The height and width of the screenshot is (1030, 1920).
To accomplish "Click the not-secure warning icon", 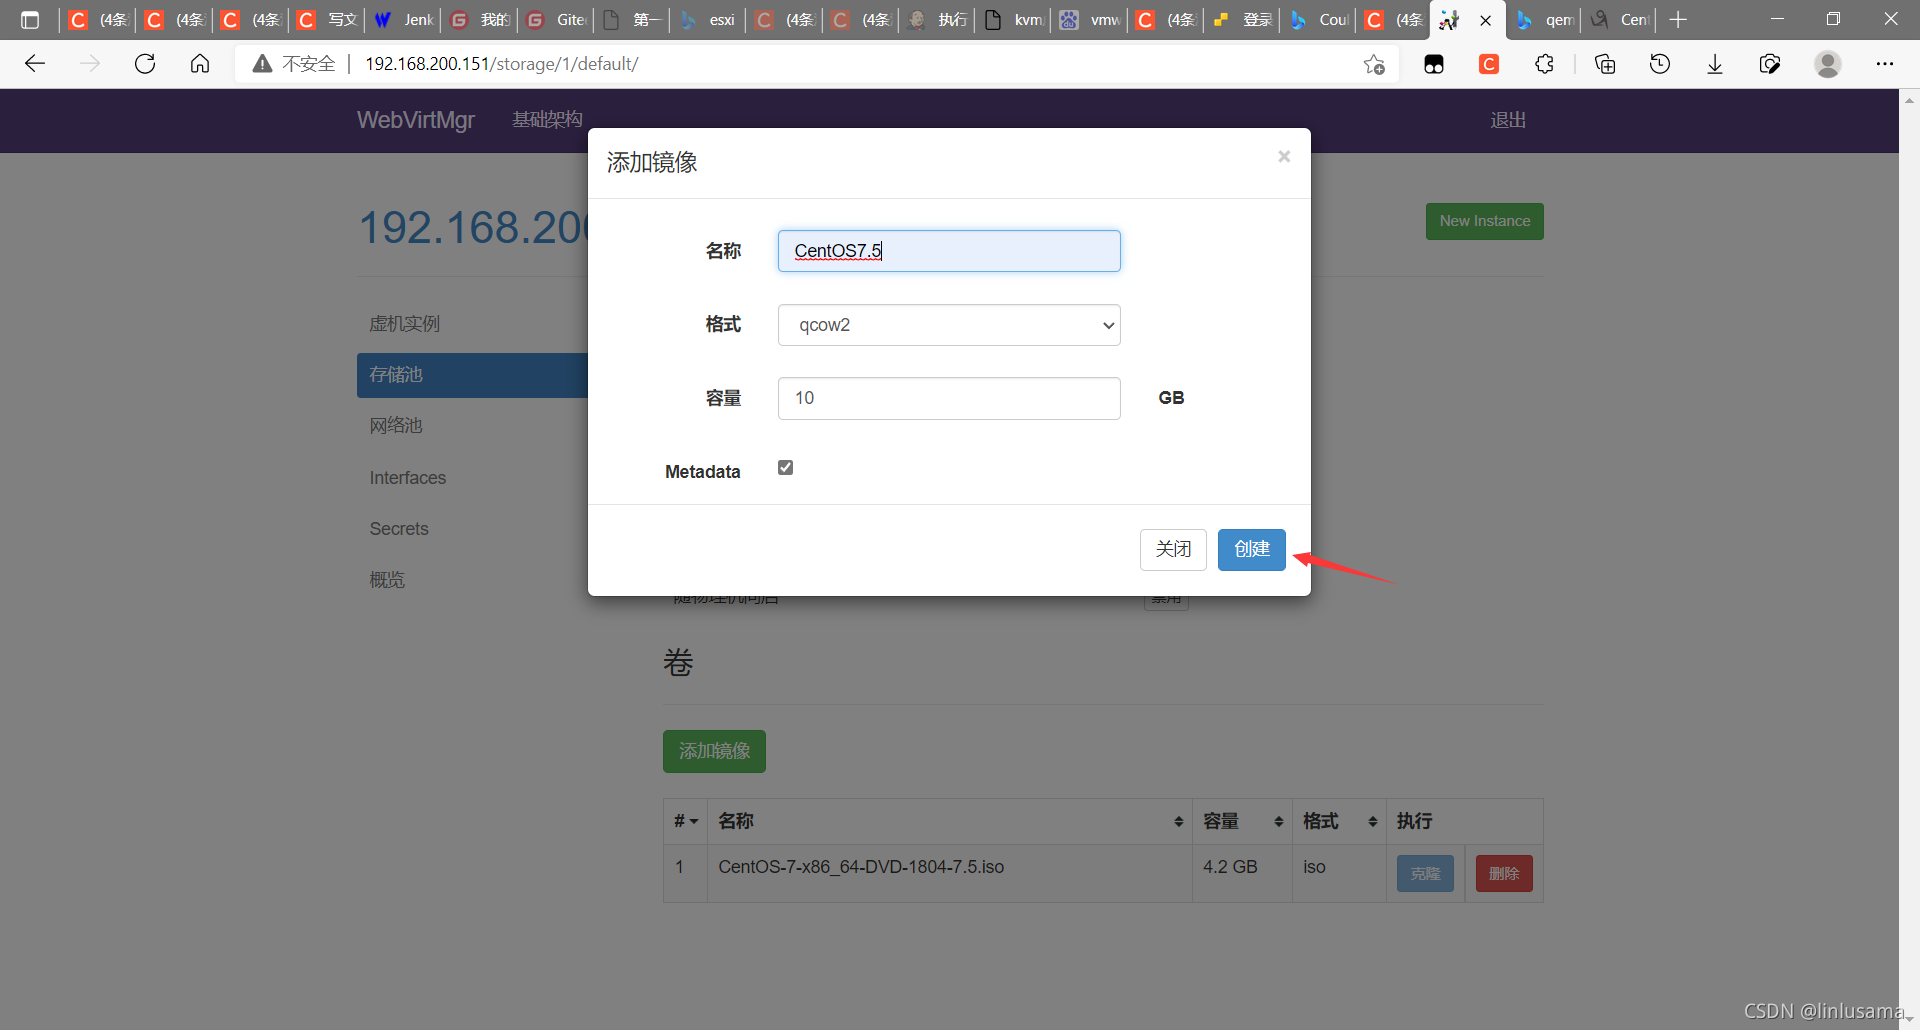I will click(262, 64).
